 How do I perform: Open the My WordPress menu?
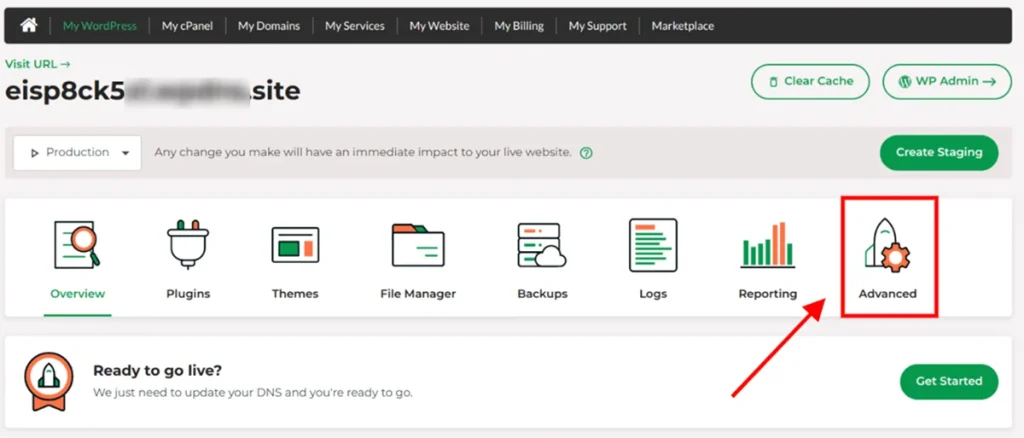(100, 26)
